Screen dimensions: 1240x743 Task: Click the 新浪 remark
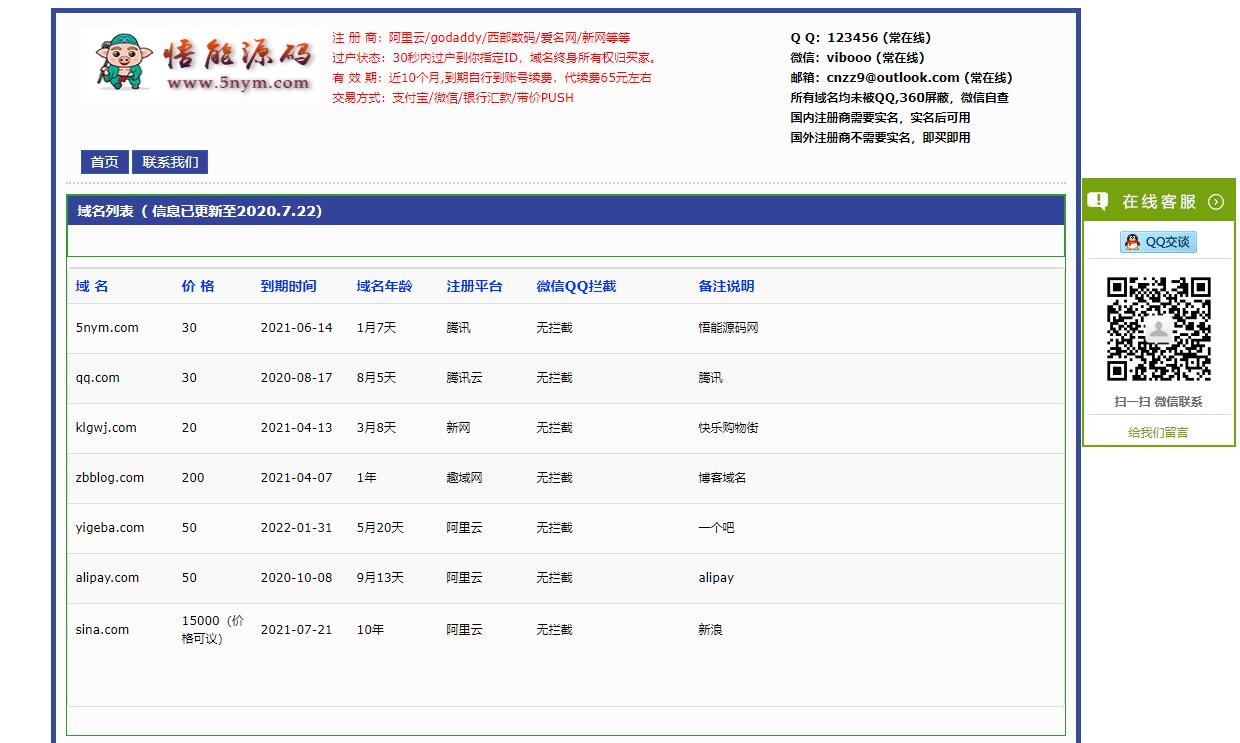[x=710, y=630]
